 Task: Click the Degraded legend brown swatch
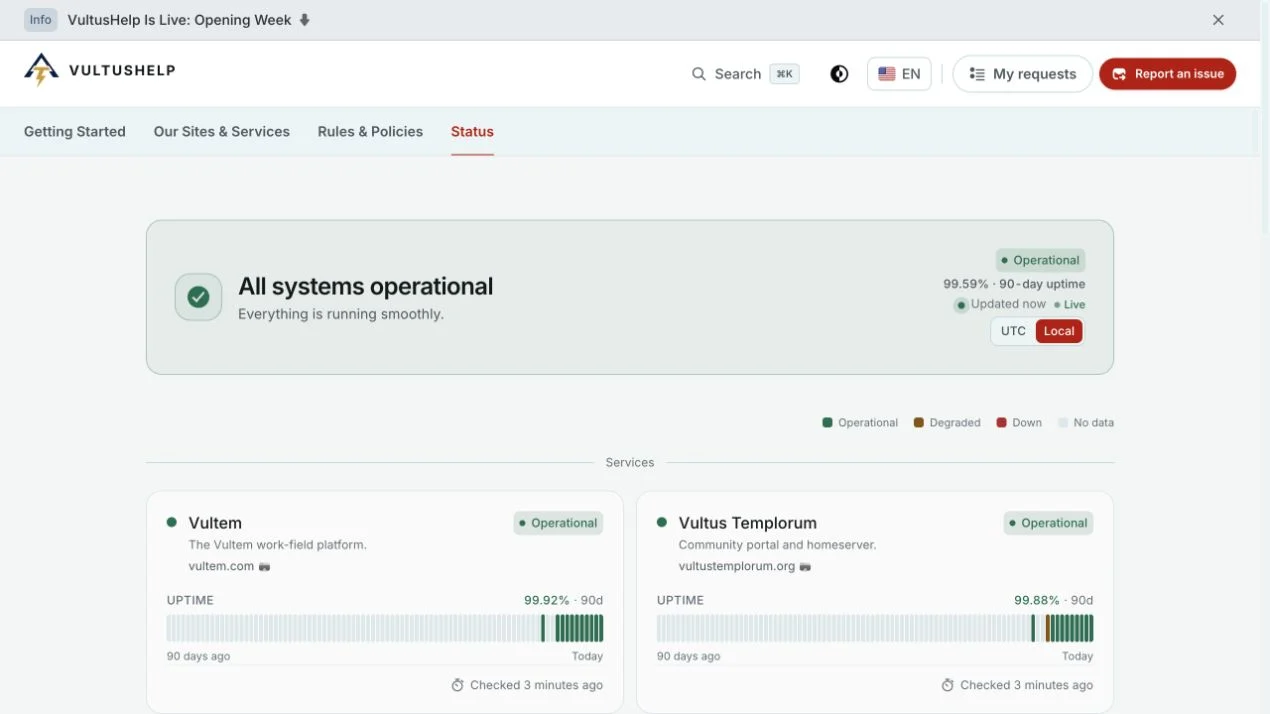click(x=919, y=423)
